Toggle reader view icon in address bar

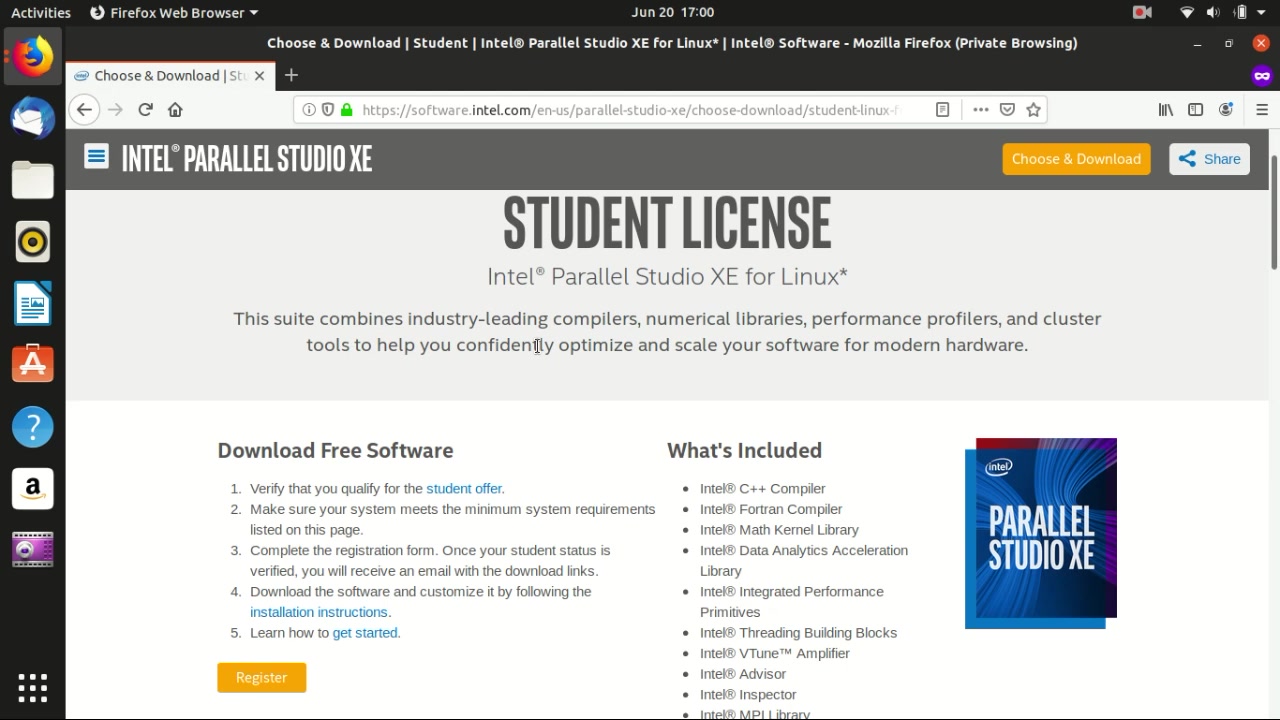(942, 110)
